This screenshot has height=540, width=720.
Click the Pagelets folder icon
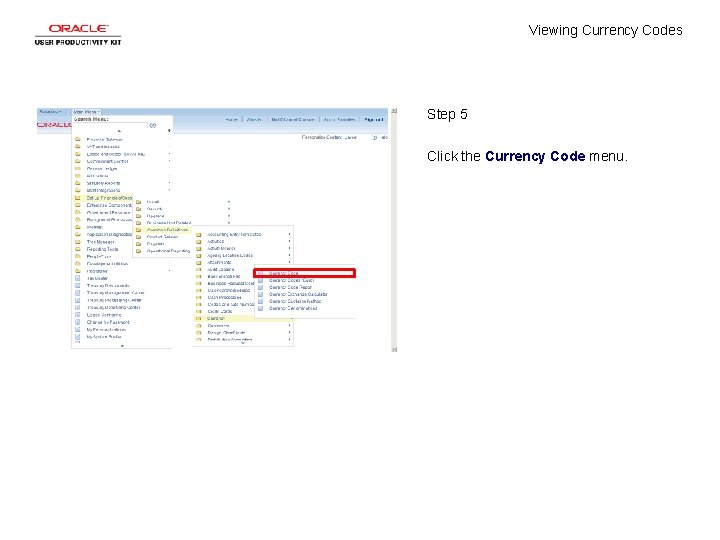pos(139,244)
